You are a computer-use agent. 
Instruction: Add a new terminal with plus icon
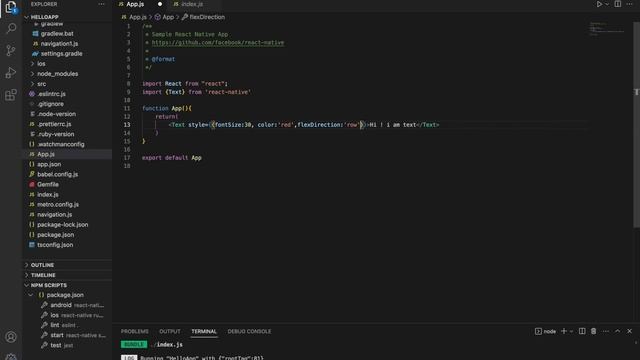564,331
